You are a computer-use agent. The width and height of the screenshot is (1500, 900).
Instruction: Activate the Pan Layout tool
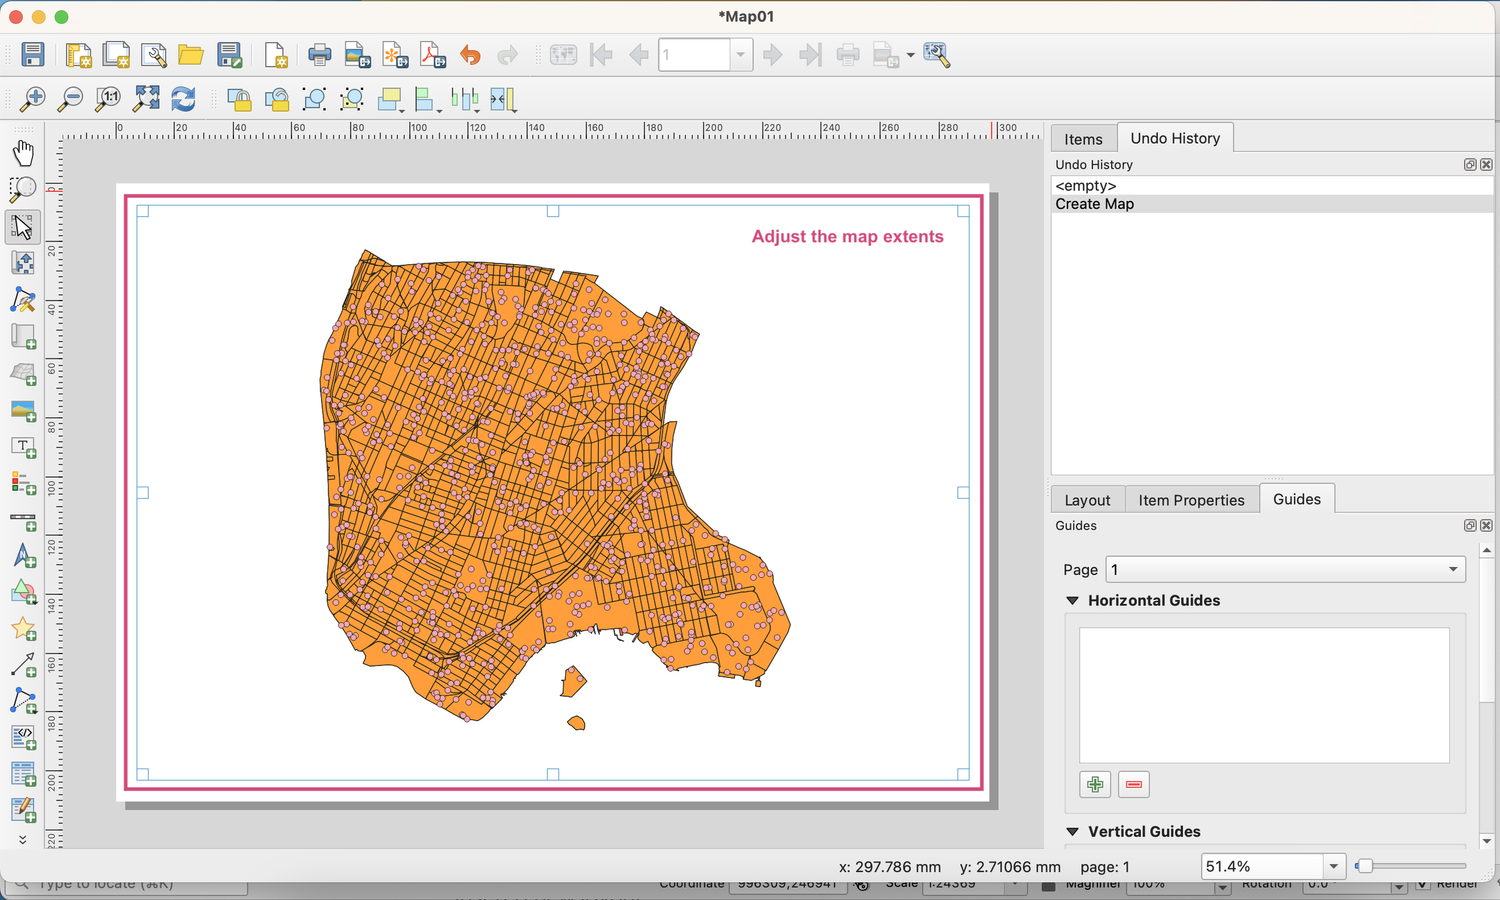(x=23, y=152)
